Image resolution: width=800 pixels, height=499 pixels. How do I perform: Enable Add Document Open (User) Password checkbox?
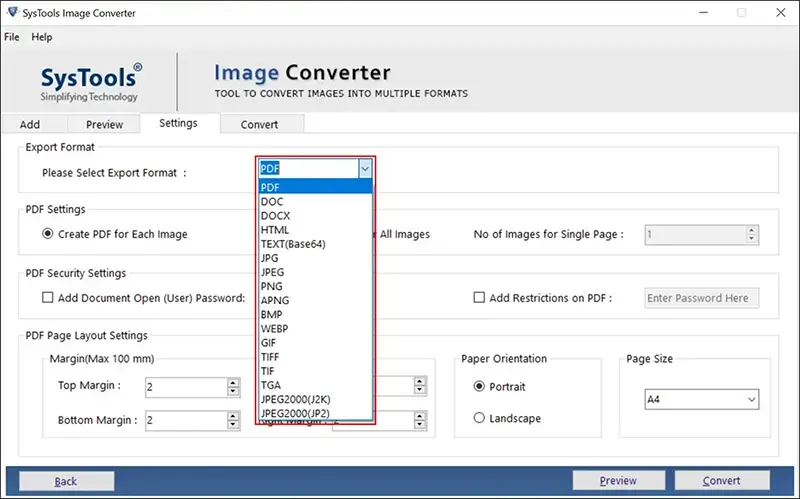tap(47, 297)
